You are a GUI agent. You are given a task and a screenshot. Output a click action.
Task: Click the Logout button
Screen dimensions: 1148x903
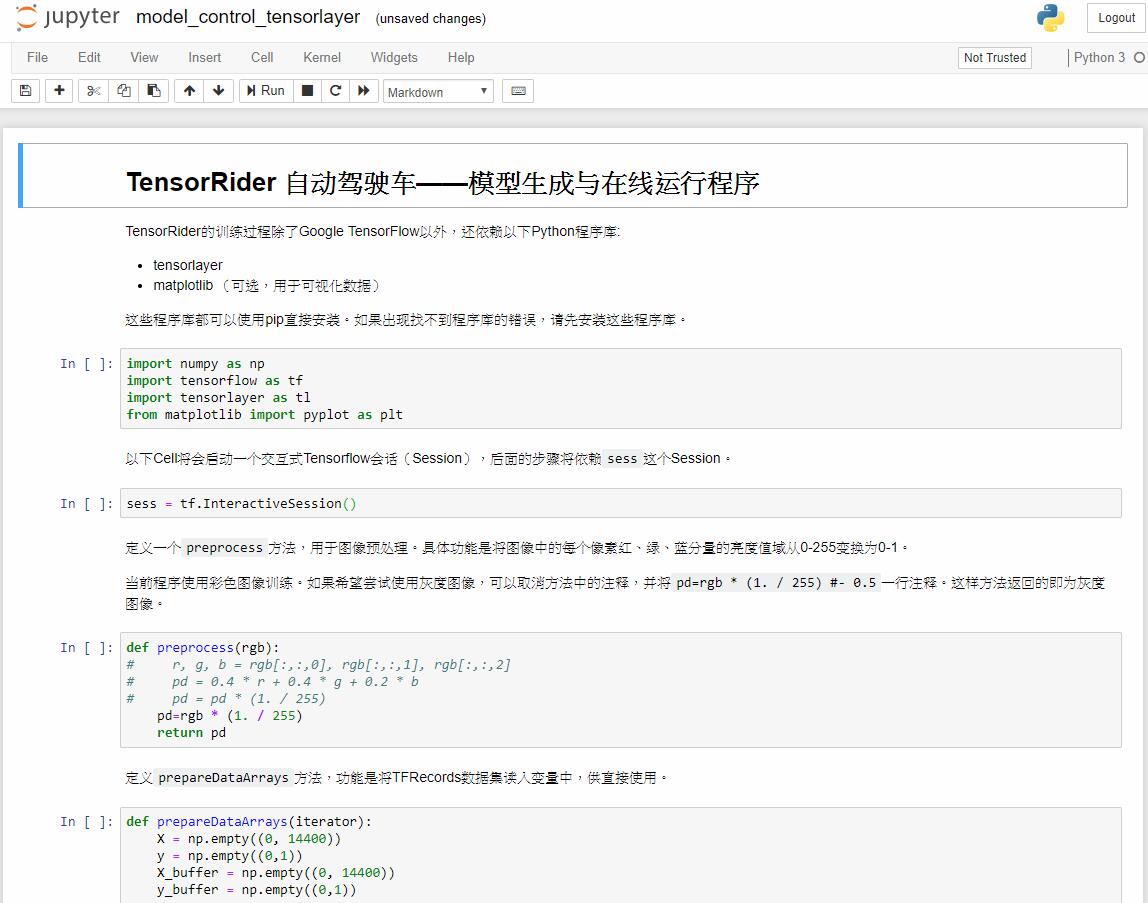[1116, 18]
